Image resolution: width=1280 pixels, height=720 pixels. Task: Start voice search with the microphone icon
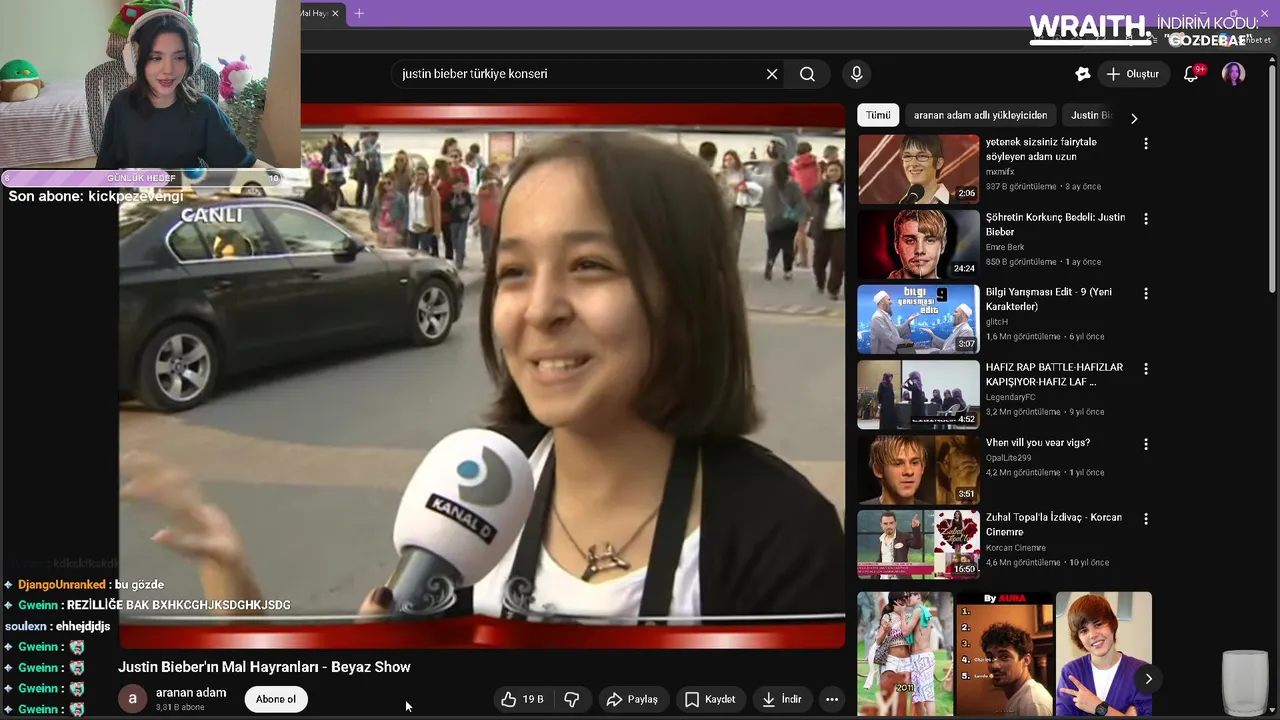pyautogui.click(x=856, y=74)
